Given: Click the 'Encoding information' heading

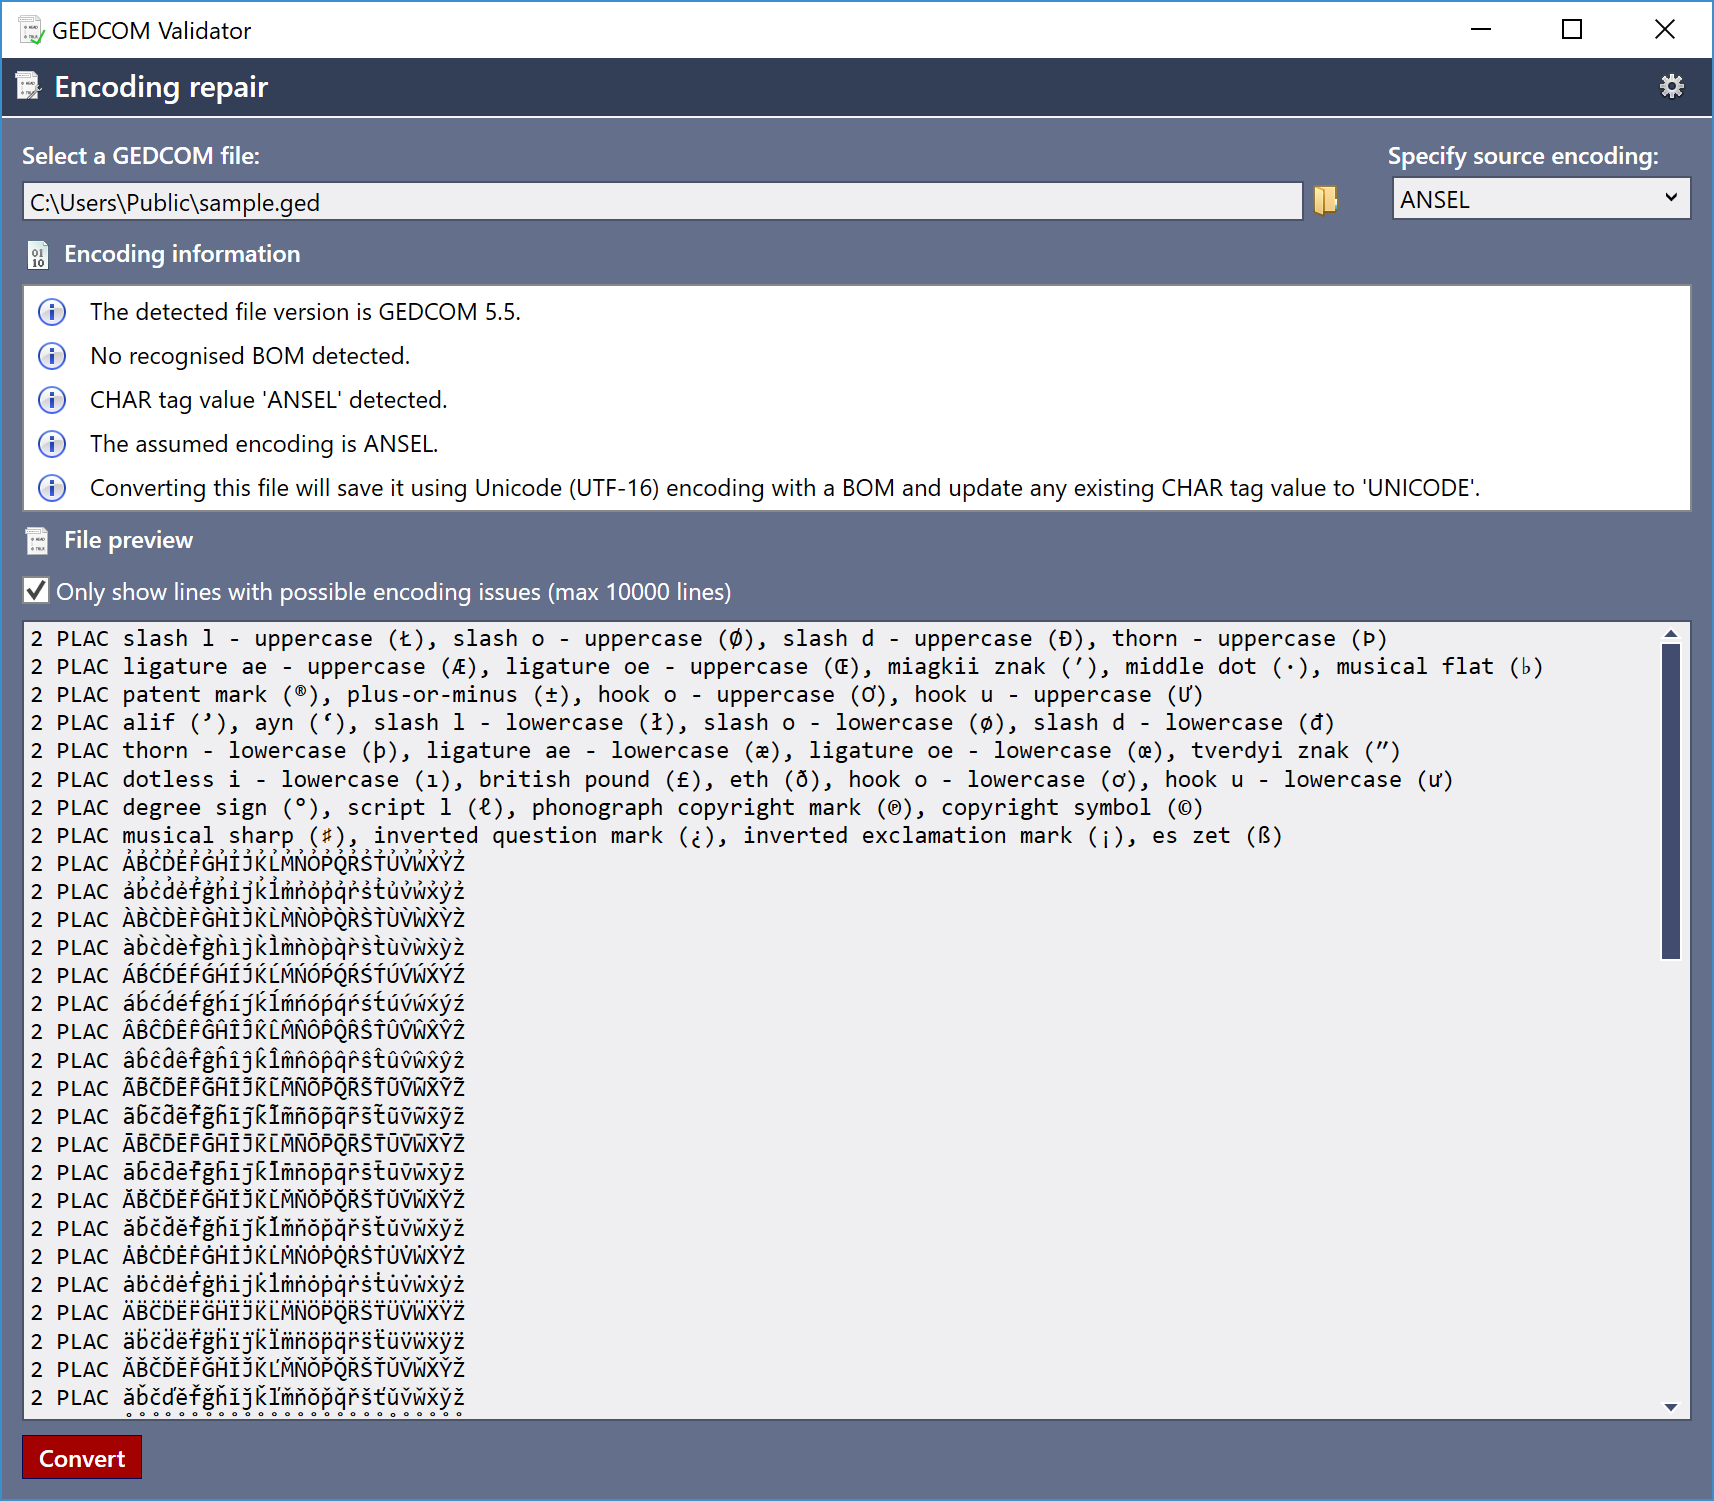Looking at the screenshot, I should point(182,254).
